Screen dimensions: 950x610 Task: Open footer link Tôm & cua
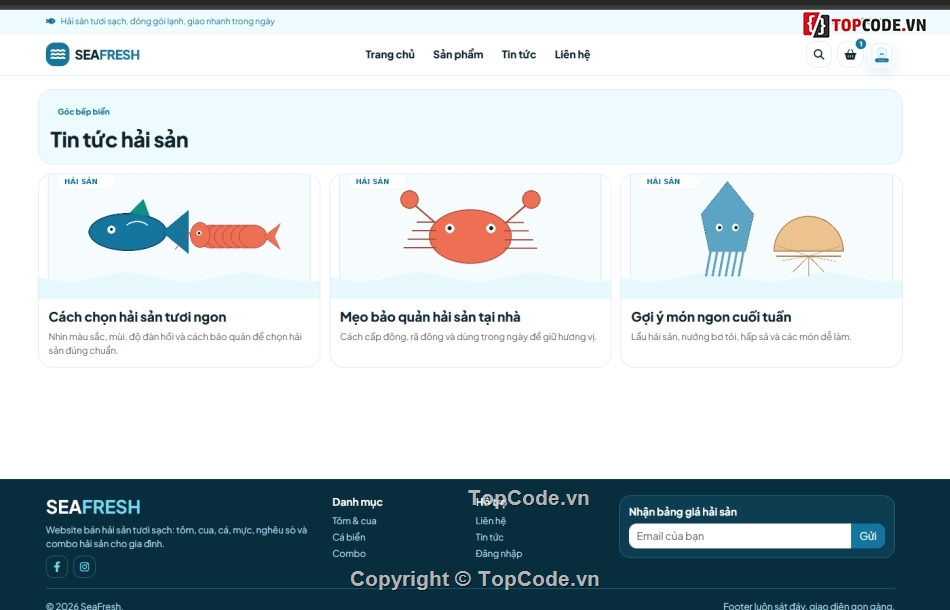point(354,521)
